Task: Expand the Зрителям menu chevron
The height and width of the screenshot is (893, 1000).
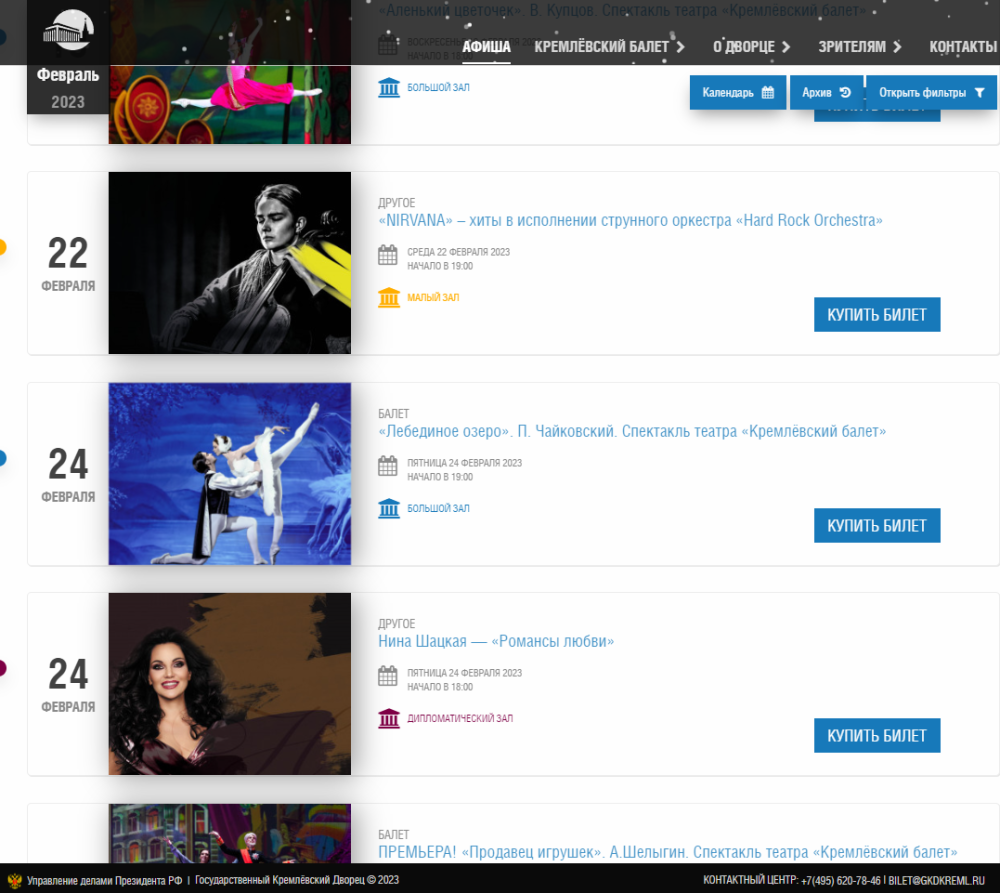Action: [x=897, y=47]
